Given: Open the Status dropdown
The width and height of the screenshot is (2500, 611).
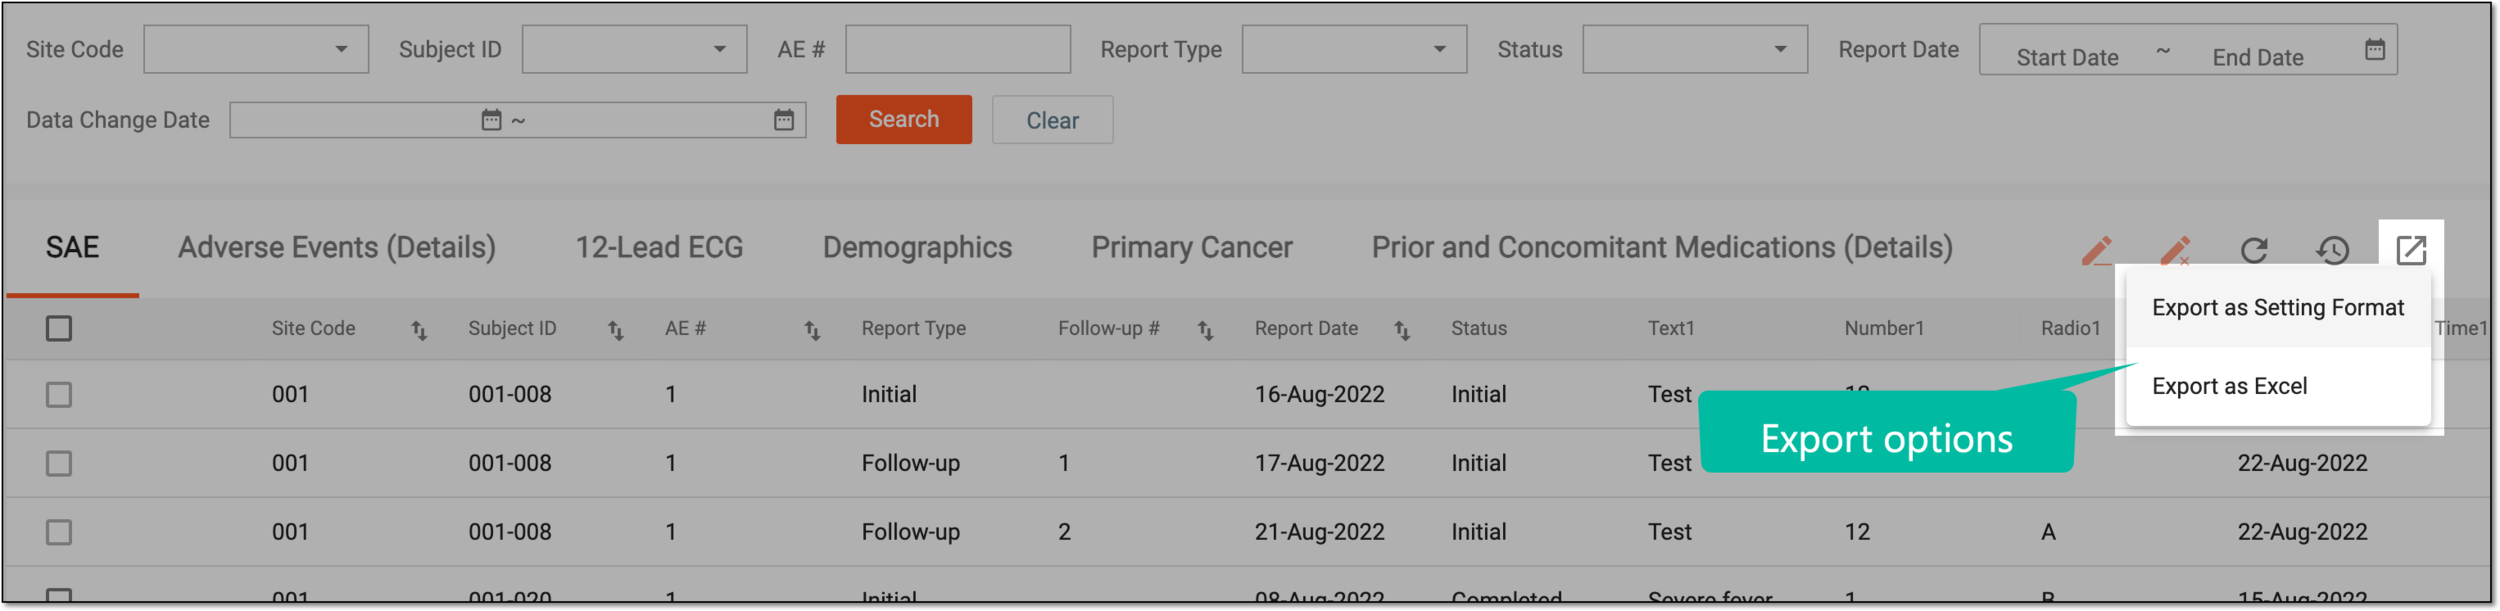Looking at the screenshot, I should click(1695, 49).
